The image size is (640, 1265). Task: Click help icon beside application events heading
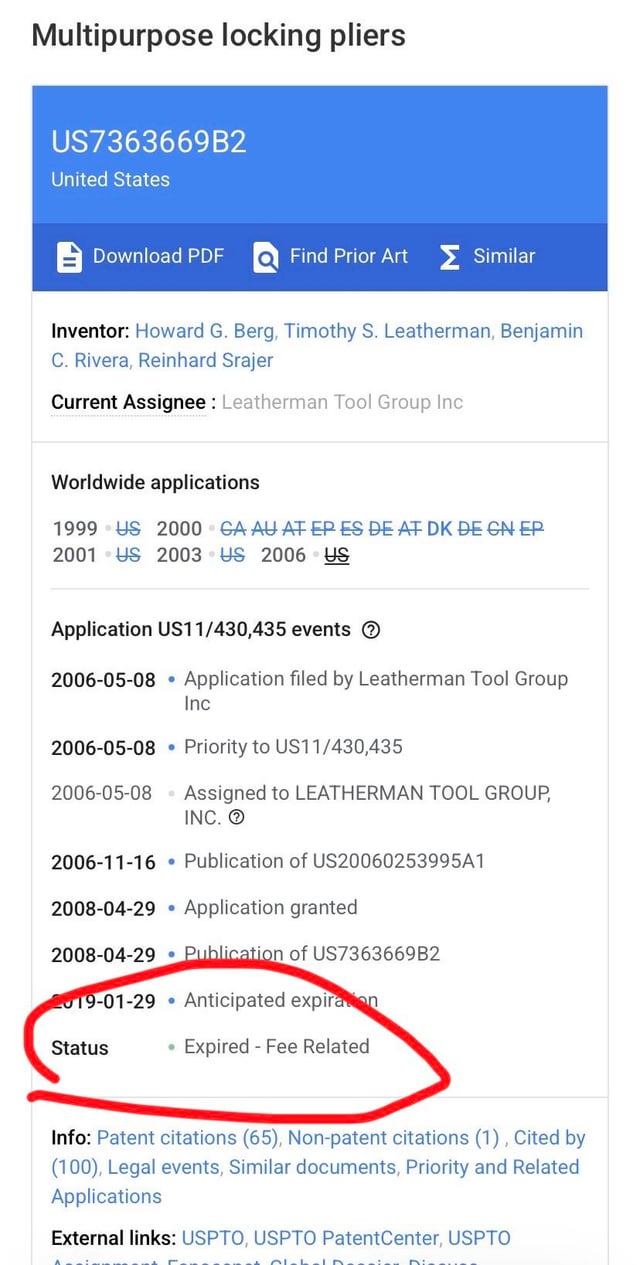[x=370, y=630]
